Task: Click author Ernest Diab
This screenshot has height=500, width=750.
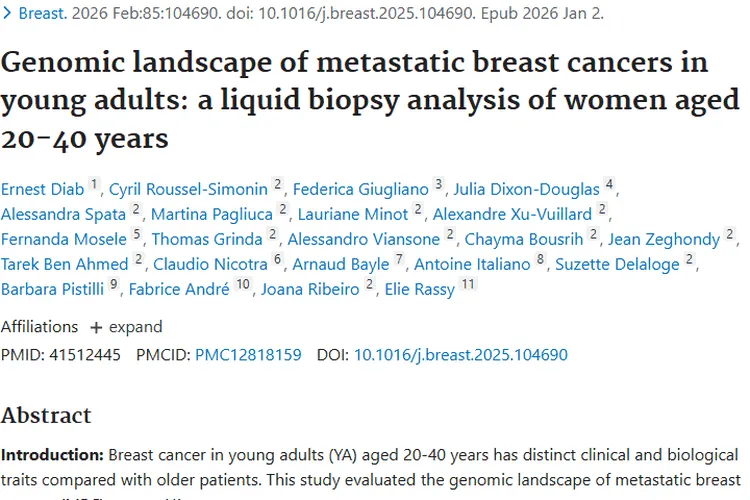Action: coord(41,188)
